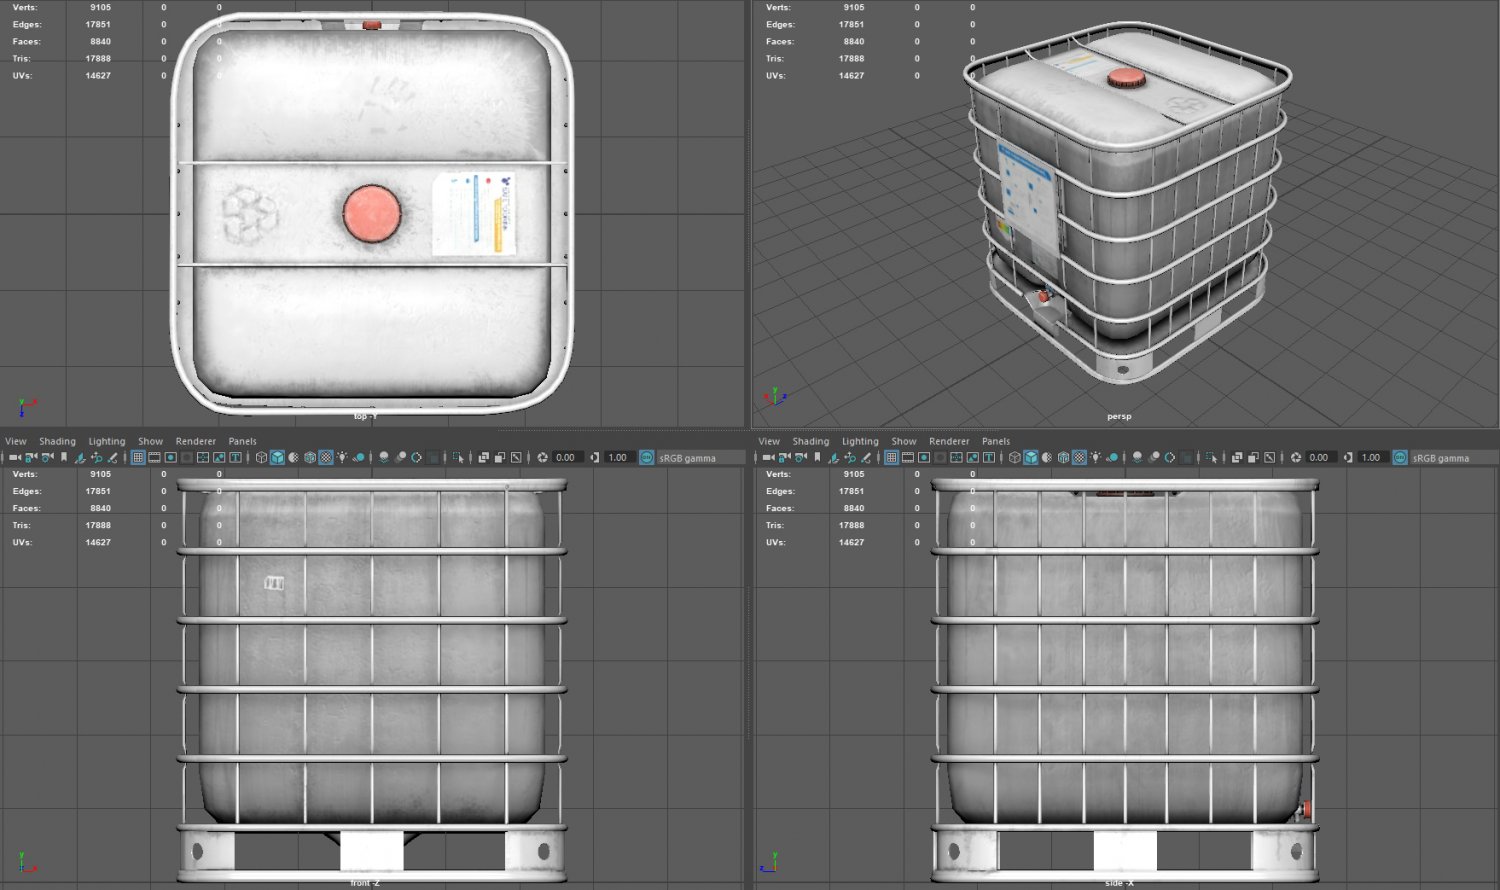Click Lock Camera icon in side viewport toolbar
The height and width of the screenshot is (890, 1500).
(x=784, y=458)
